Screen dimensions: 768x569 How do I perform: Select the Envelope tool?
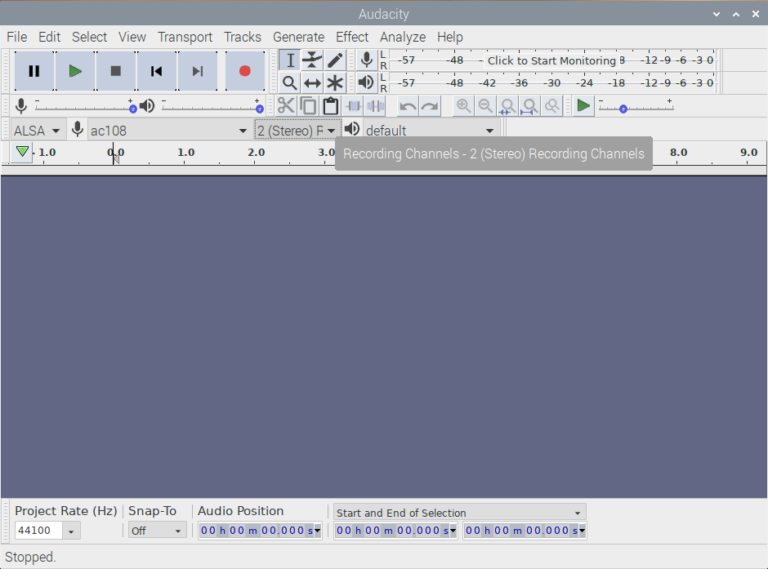312,60
